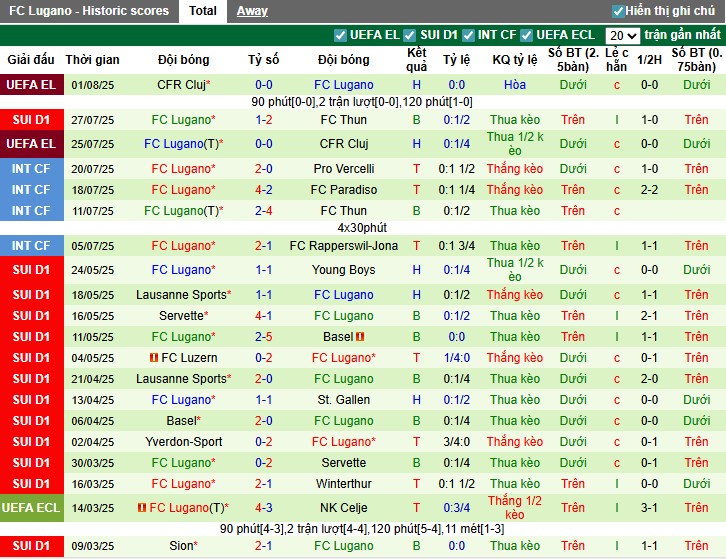The height and width of the screenshot is (559, 726).
Task: Open CFR Cluj team link on 01/08/25
Action: click(x=181, y=85)
